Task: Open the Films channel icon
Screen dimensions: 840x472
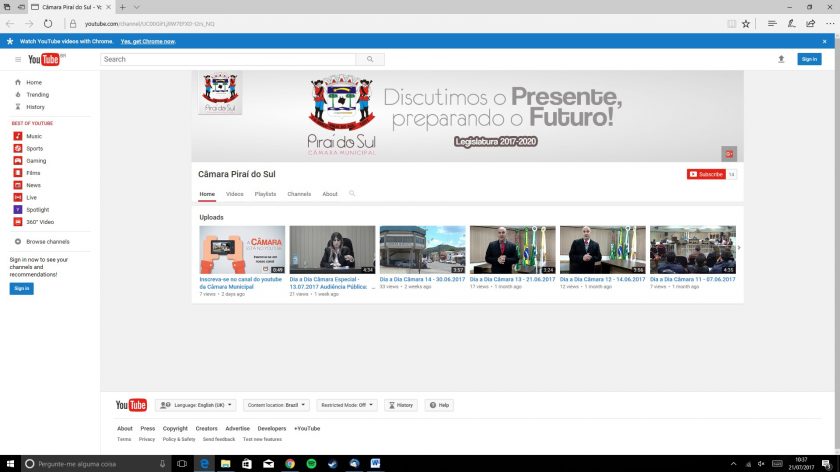Action: tap(18, 173)
